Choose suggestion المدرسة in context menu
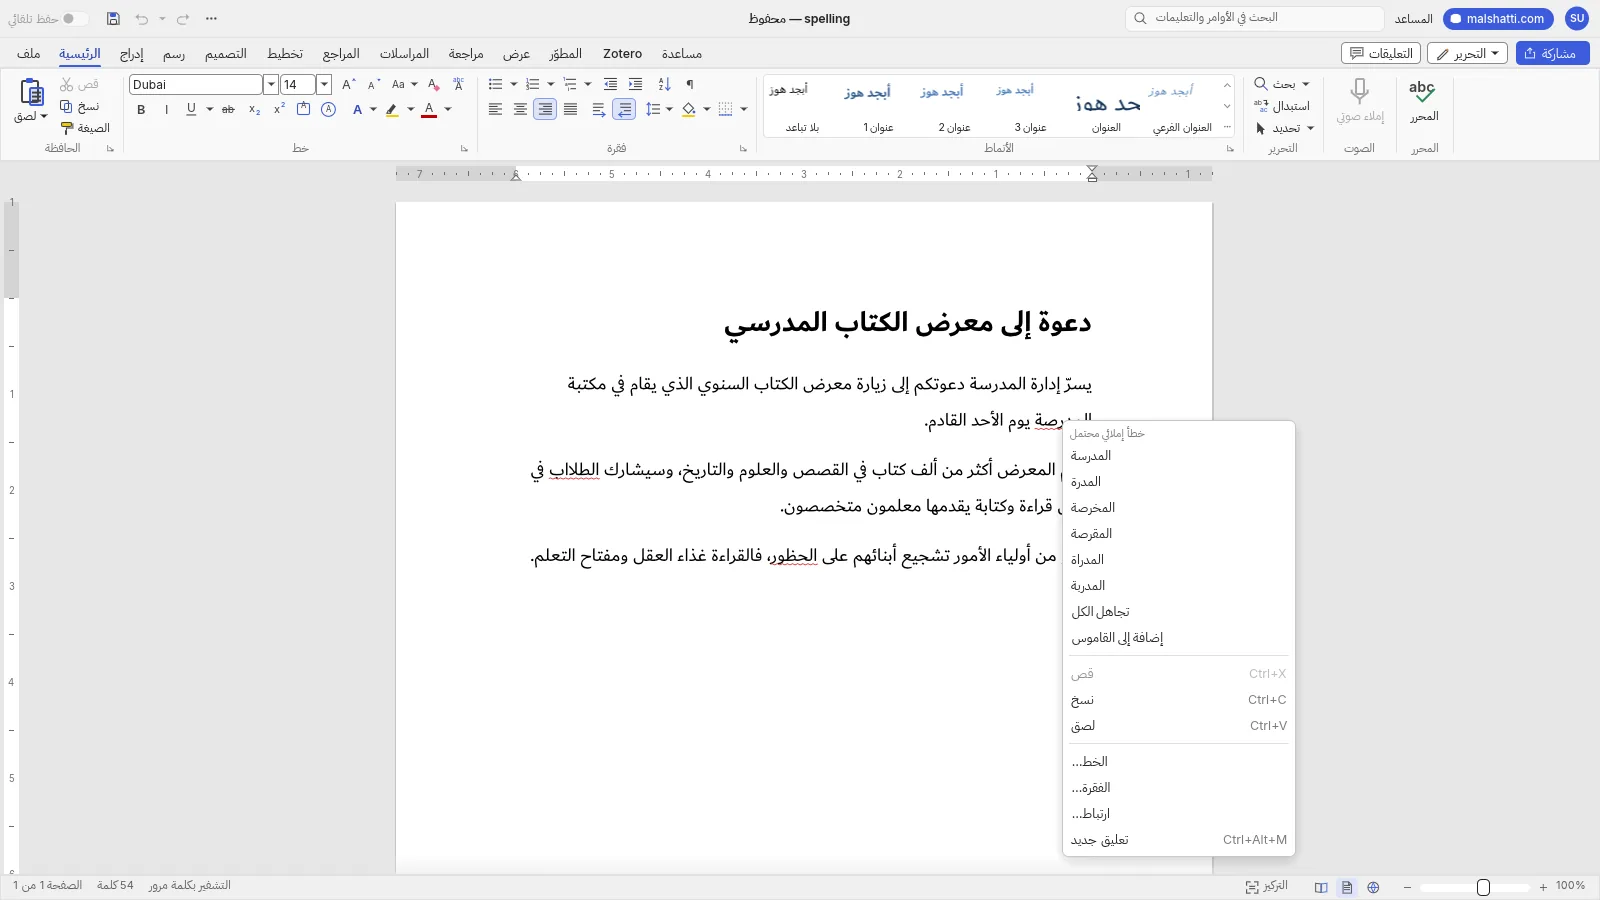 tap(1179, 456)
